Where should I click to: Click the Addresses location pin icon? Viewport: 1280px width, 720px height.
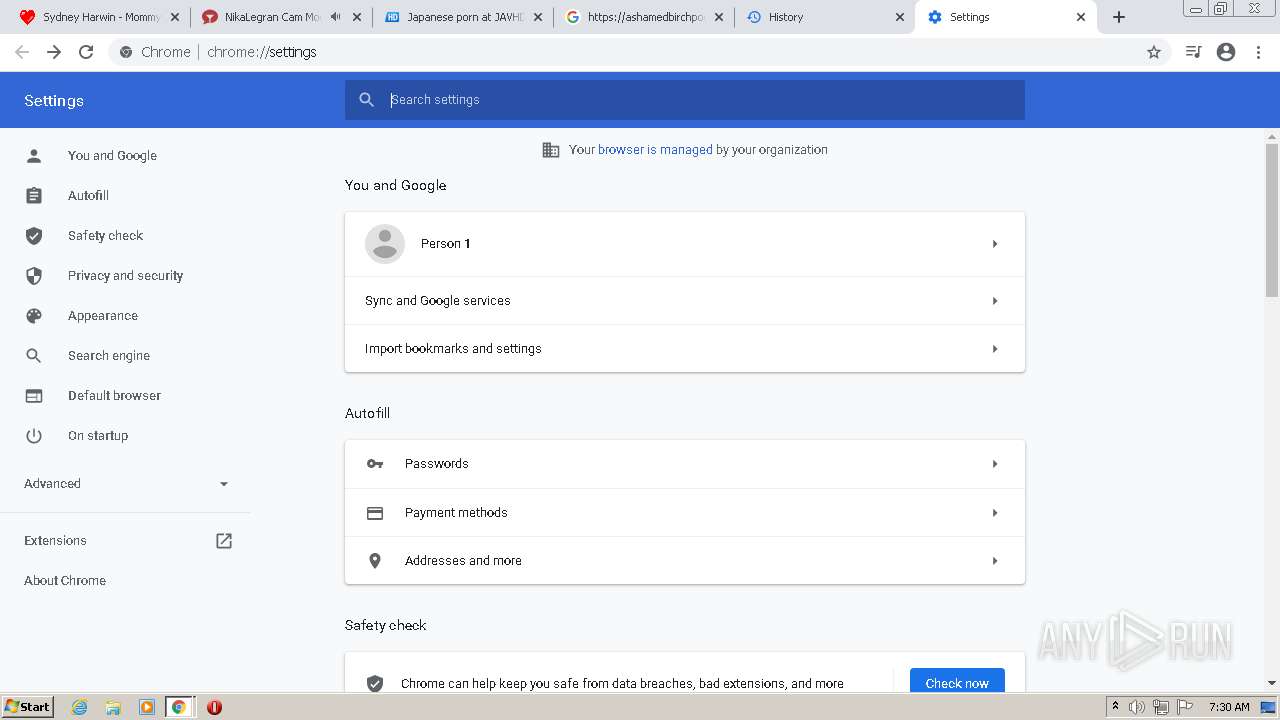click(x=375, y=561)
